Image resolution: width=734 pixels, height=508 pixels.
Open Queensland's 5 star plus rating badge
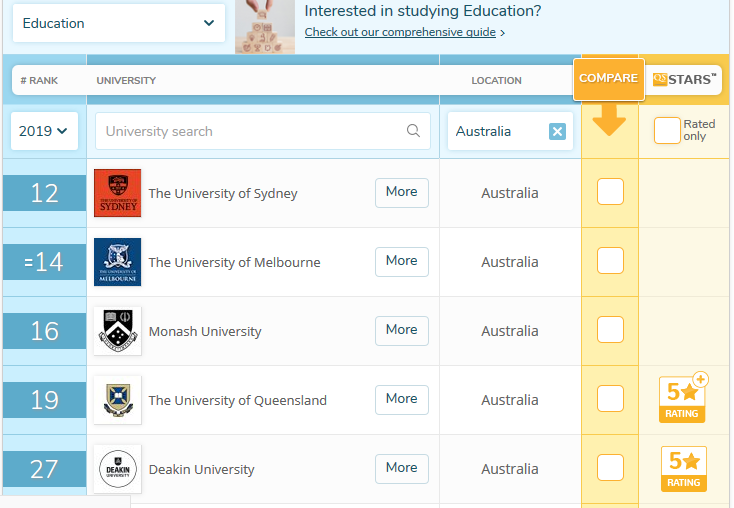point(682,399)
